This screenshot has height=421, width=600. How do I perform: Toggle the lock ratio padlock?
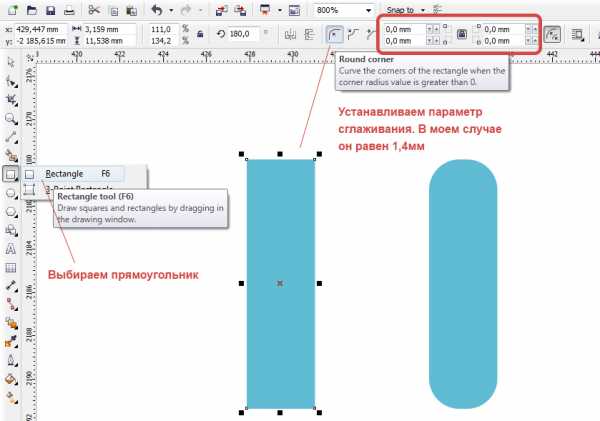pyautogui.click(x=200, y=34)
